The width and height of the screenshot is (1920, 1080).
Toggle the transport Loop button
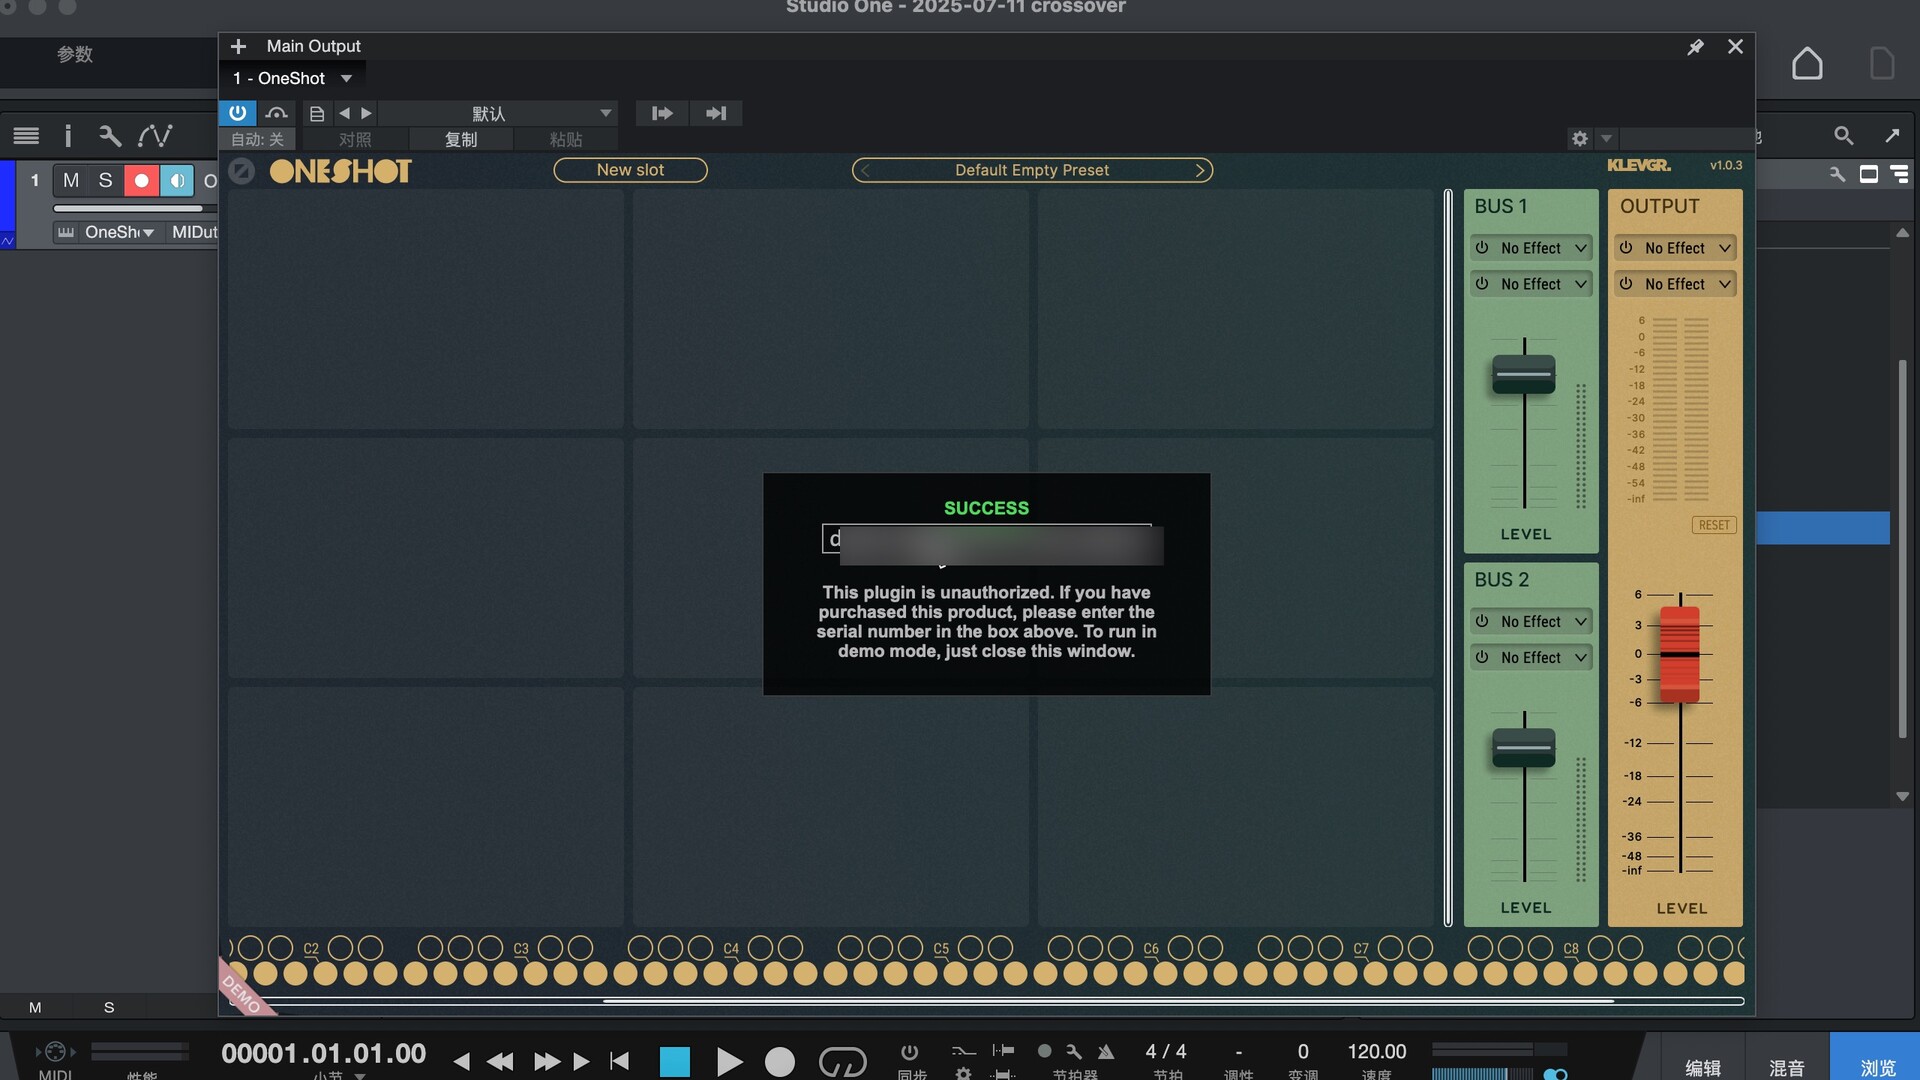(x=842, y=1061)
